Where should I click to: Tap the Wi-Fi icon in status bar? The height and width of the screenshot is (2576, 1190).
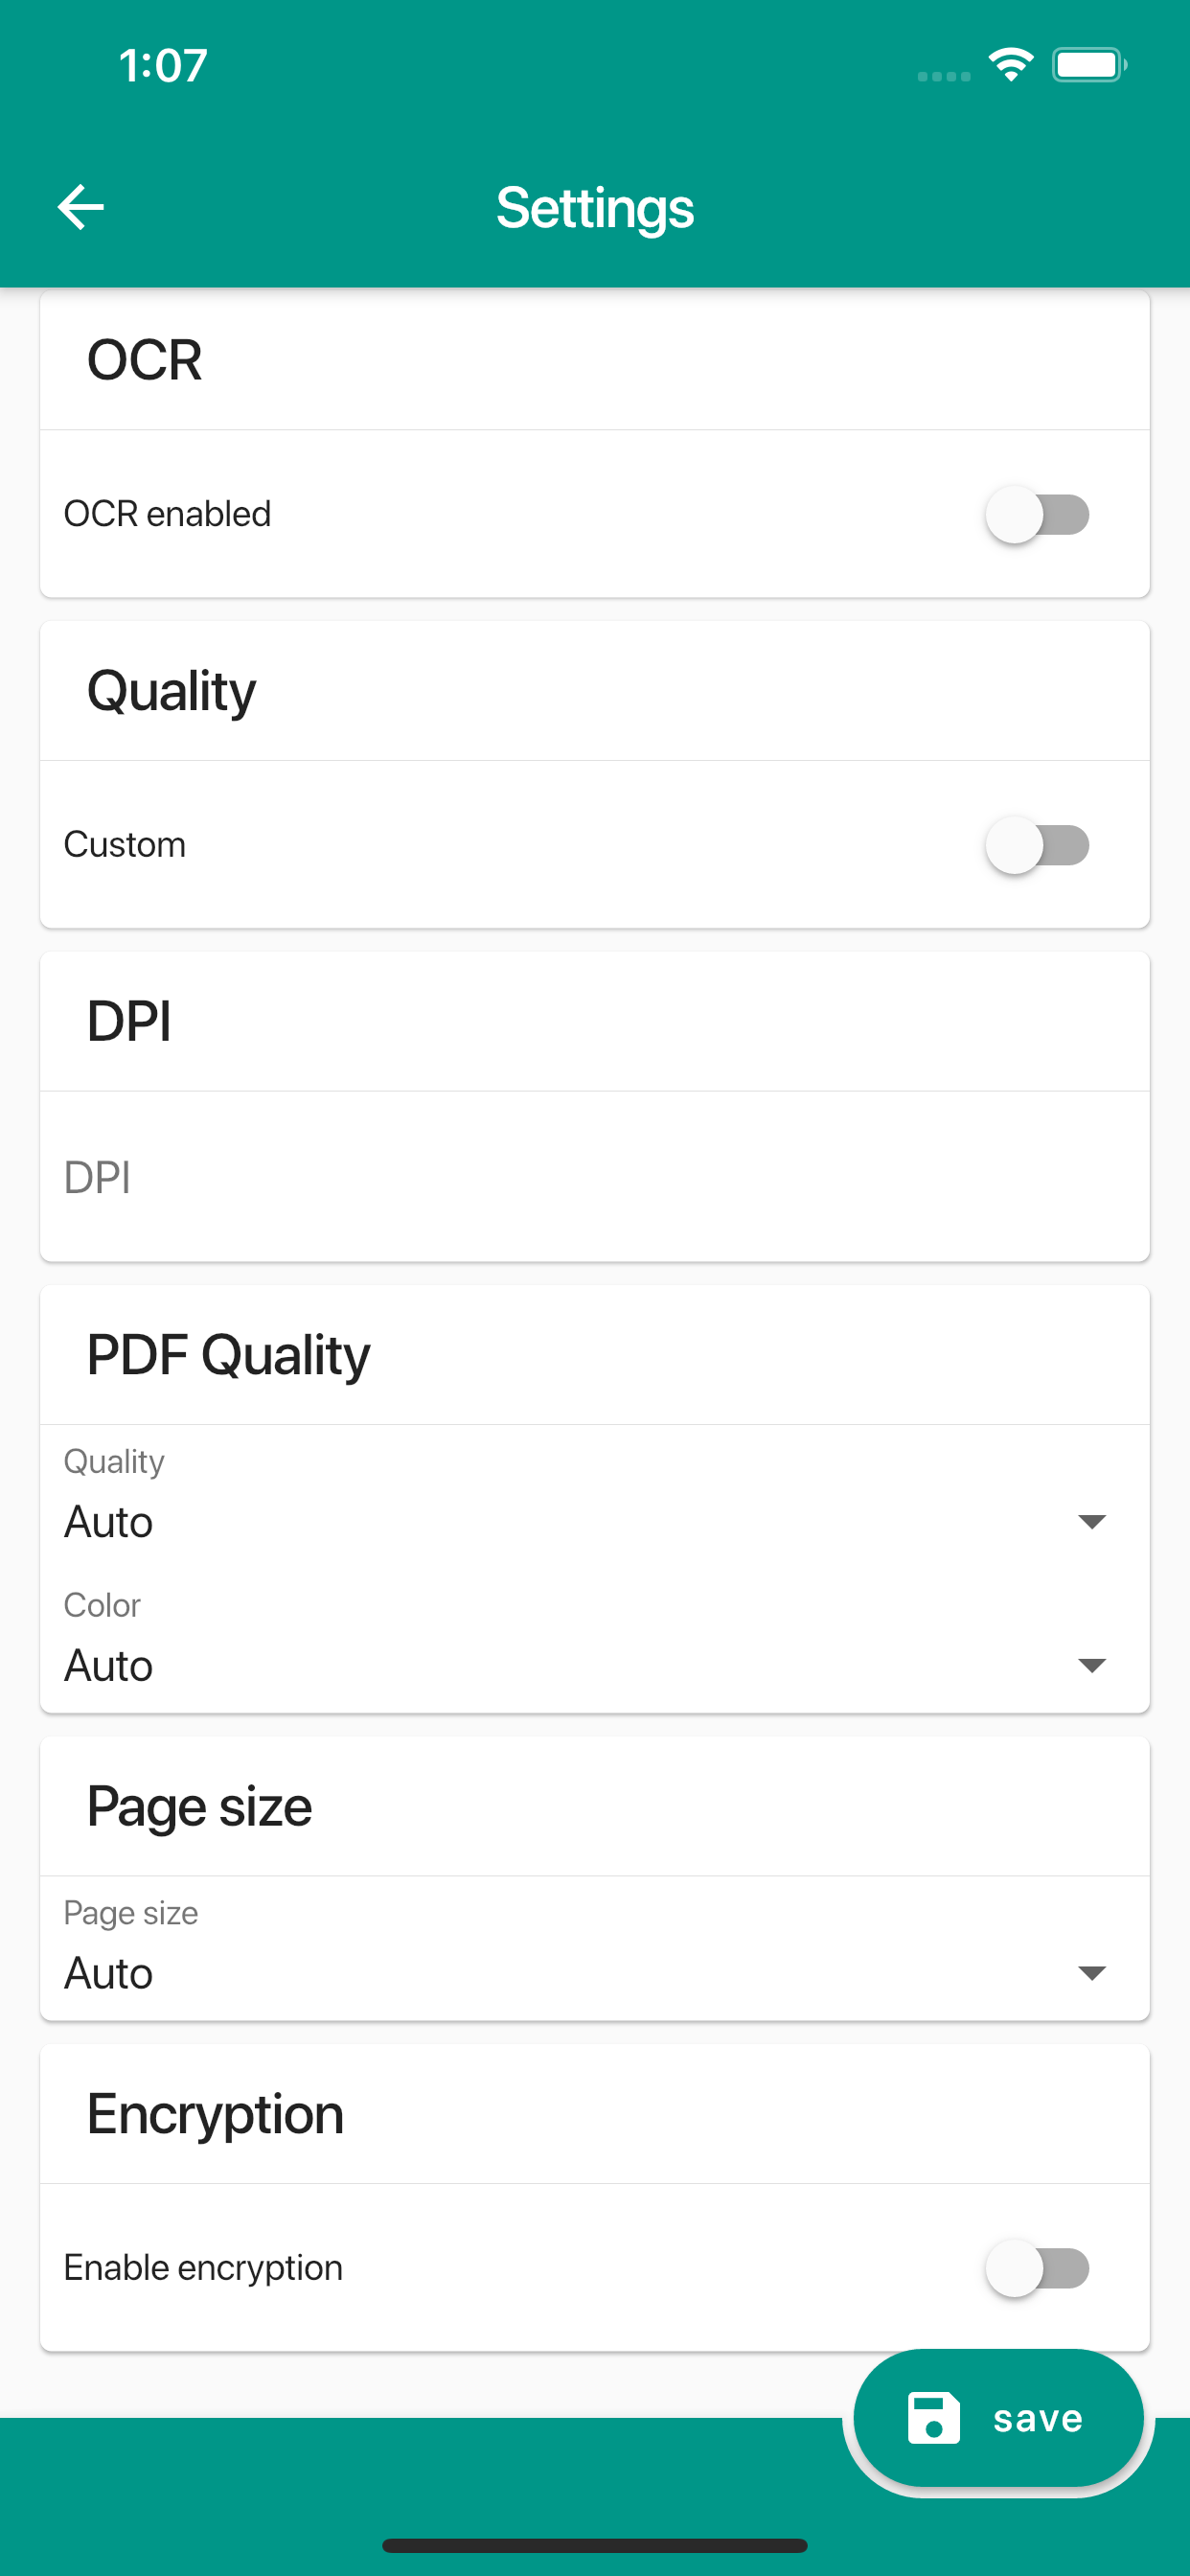pos(1010,63)
